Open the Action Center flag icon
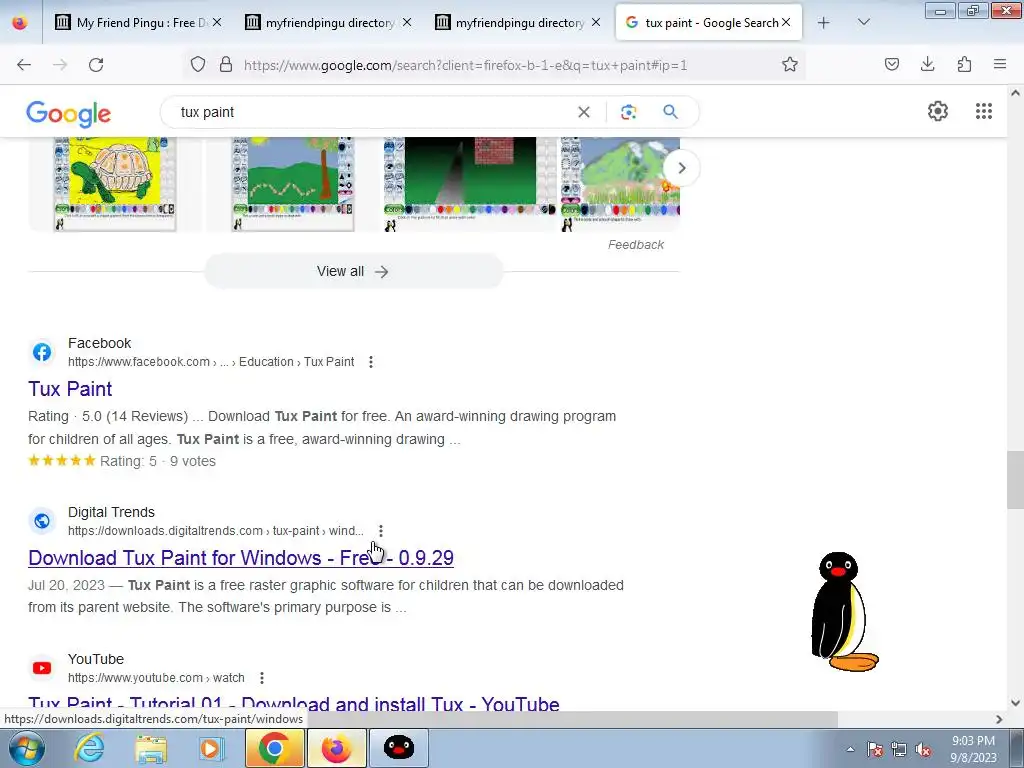This screenshot has width=1024, height=768. [x=874, y=750]
